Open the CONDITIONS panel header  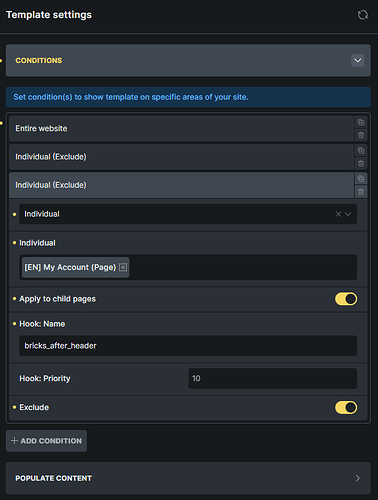[x=188, y=61]
